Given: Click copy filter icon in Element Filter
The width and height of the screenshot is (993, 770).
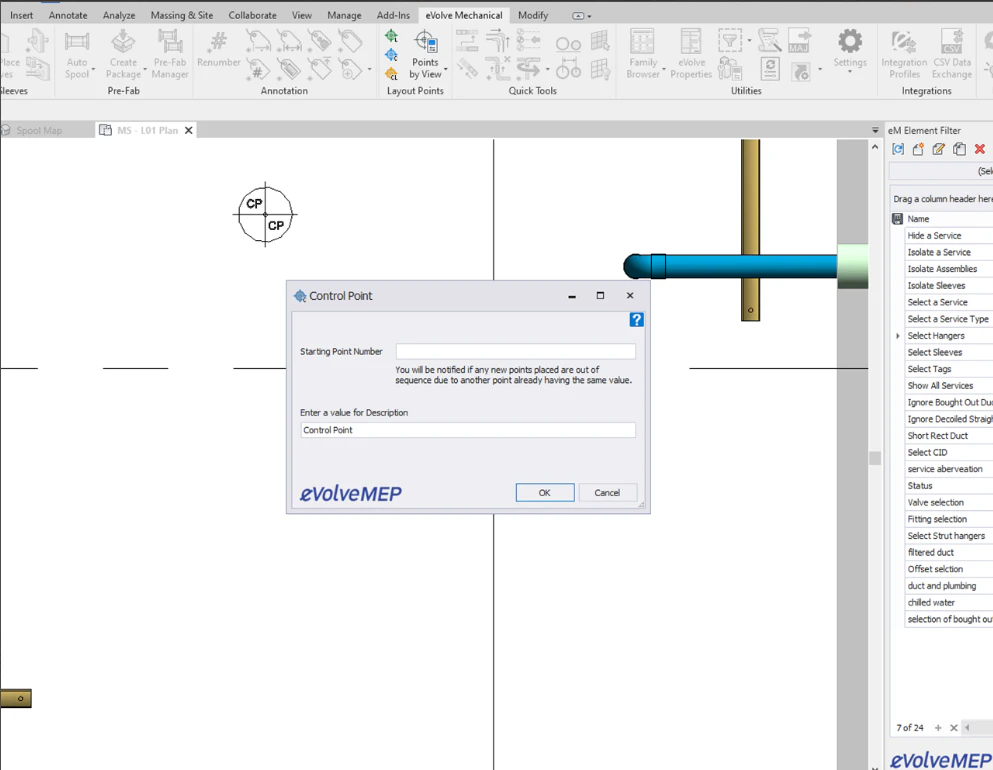Looking at the screenshot, I should [959, 150].
